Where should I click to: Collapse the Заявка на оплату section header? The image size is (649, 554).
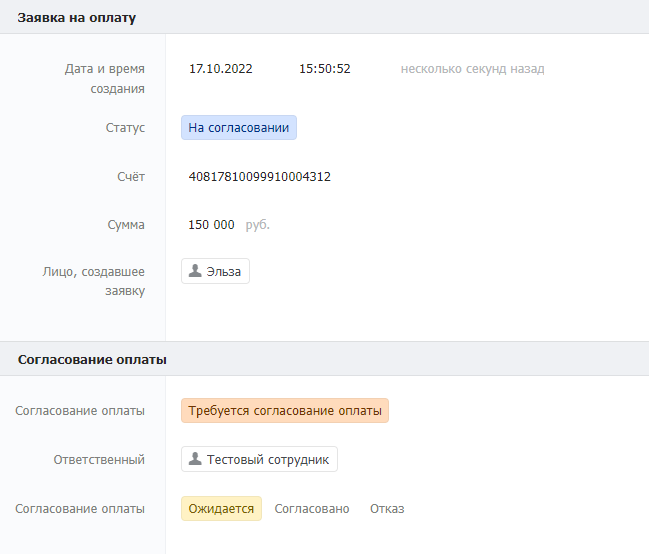point(77,17)
